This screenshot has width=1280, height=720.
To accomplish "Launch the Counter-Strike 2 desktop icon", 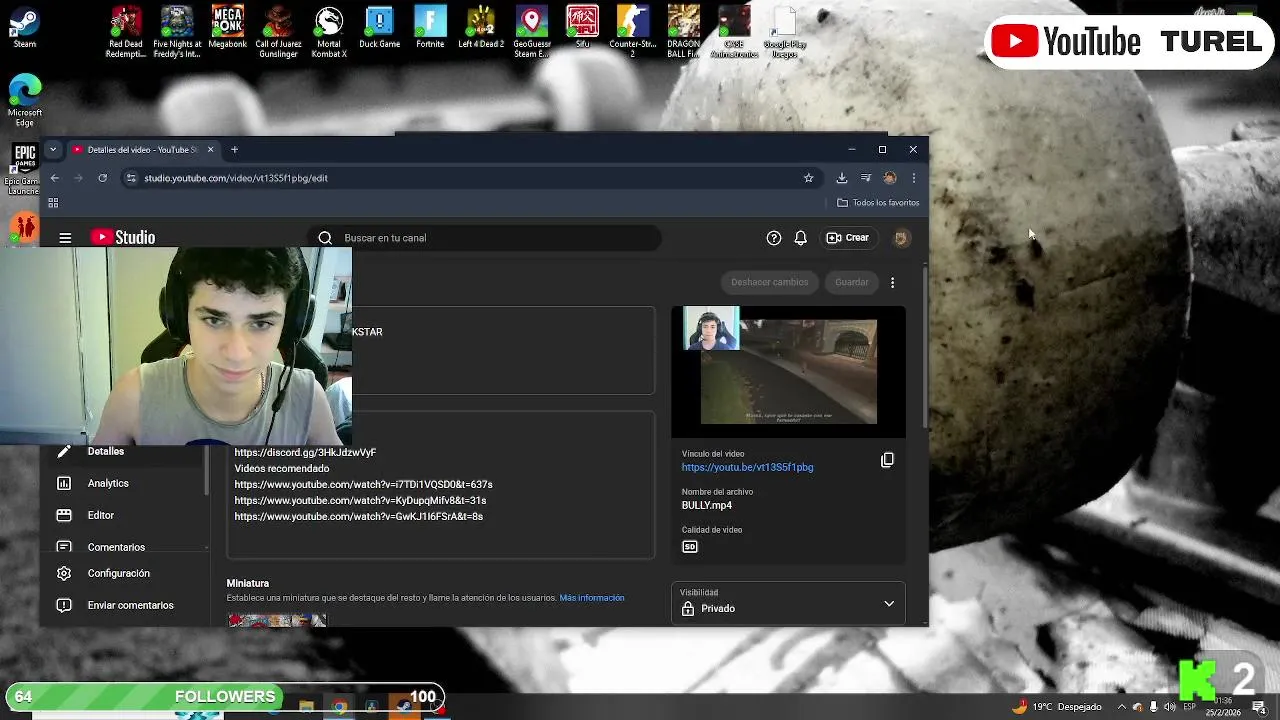I will click(x=632, y=32).
